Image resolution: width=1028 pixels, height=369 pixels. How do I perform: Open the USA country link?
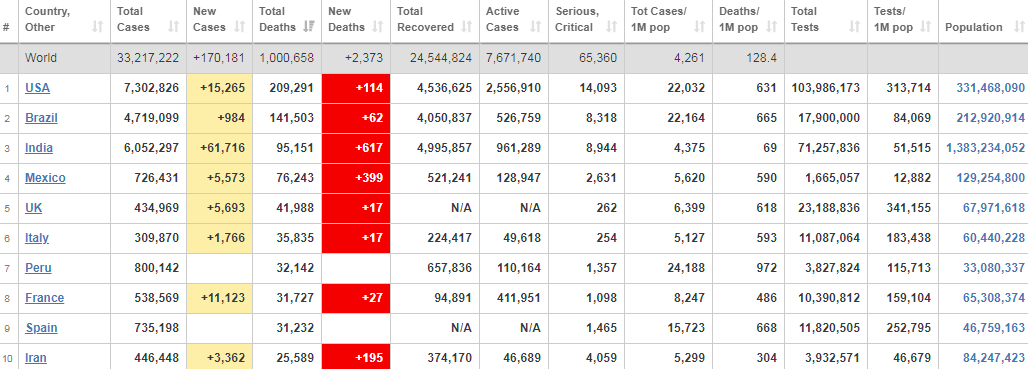(37, 88)
